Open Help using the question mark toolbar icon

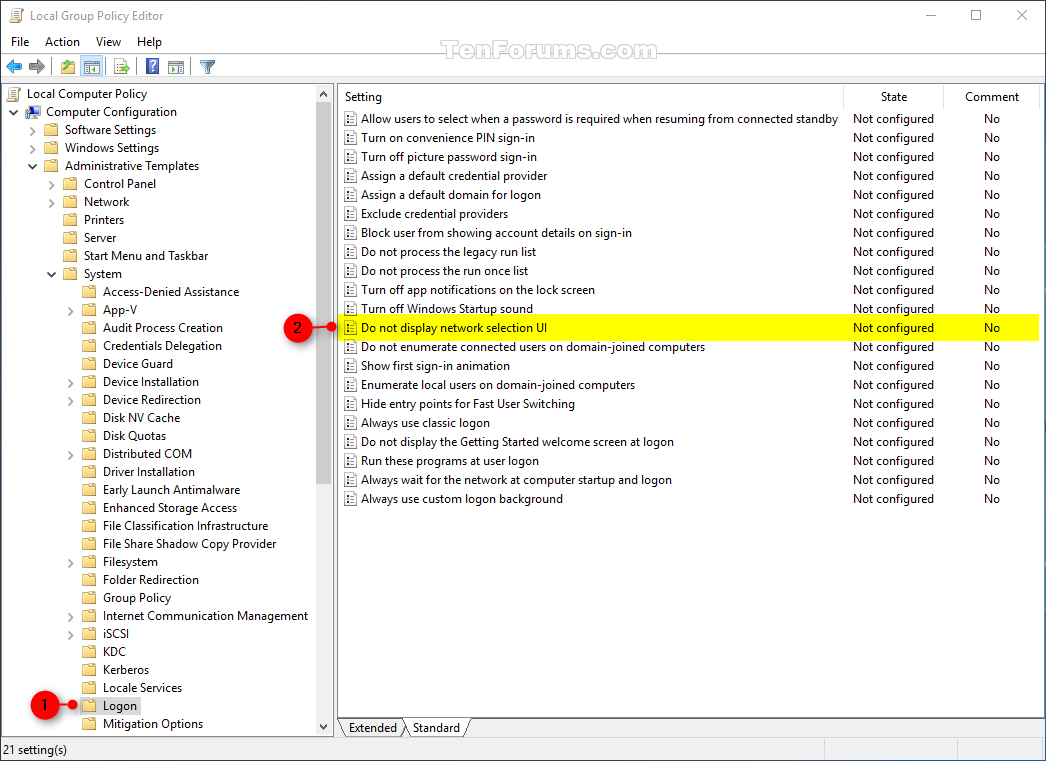(152, 66)
